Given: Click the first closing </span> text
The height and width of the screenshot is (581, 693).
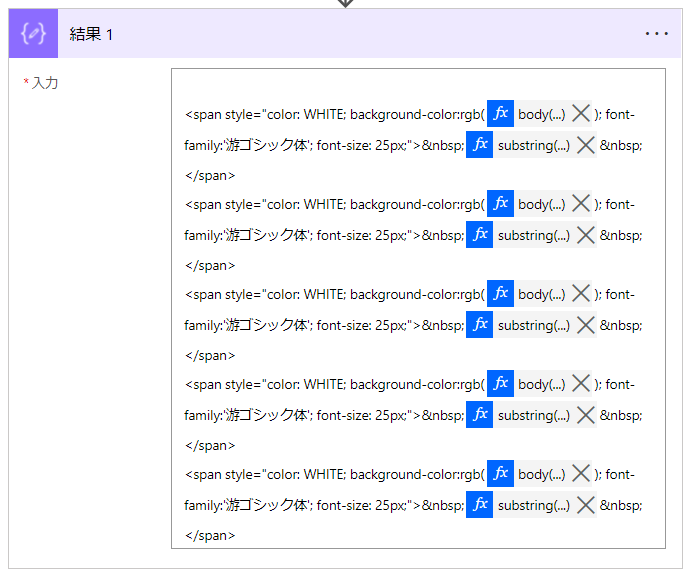Looking at the screenshot, I should 210,176.
